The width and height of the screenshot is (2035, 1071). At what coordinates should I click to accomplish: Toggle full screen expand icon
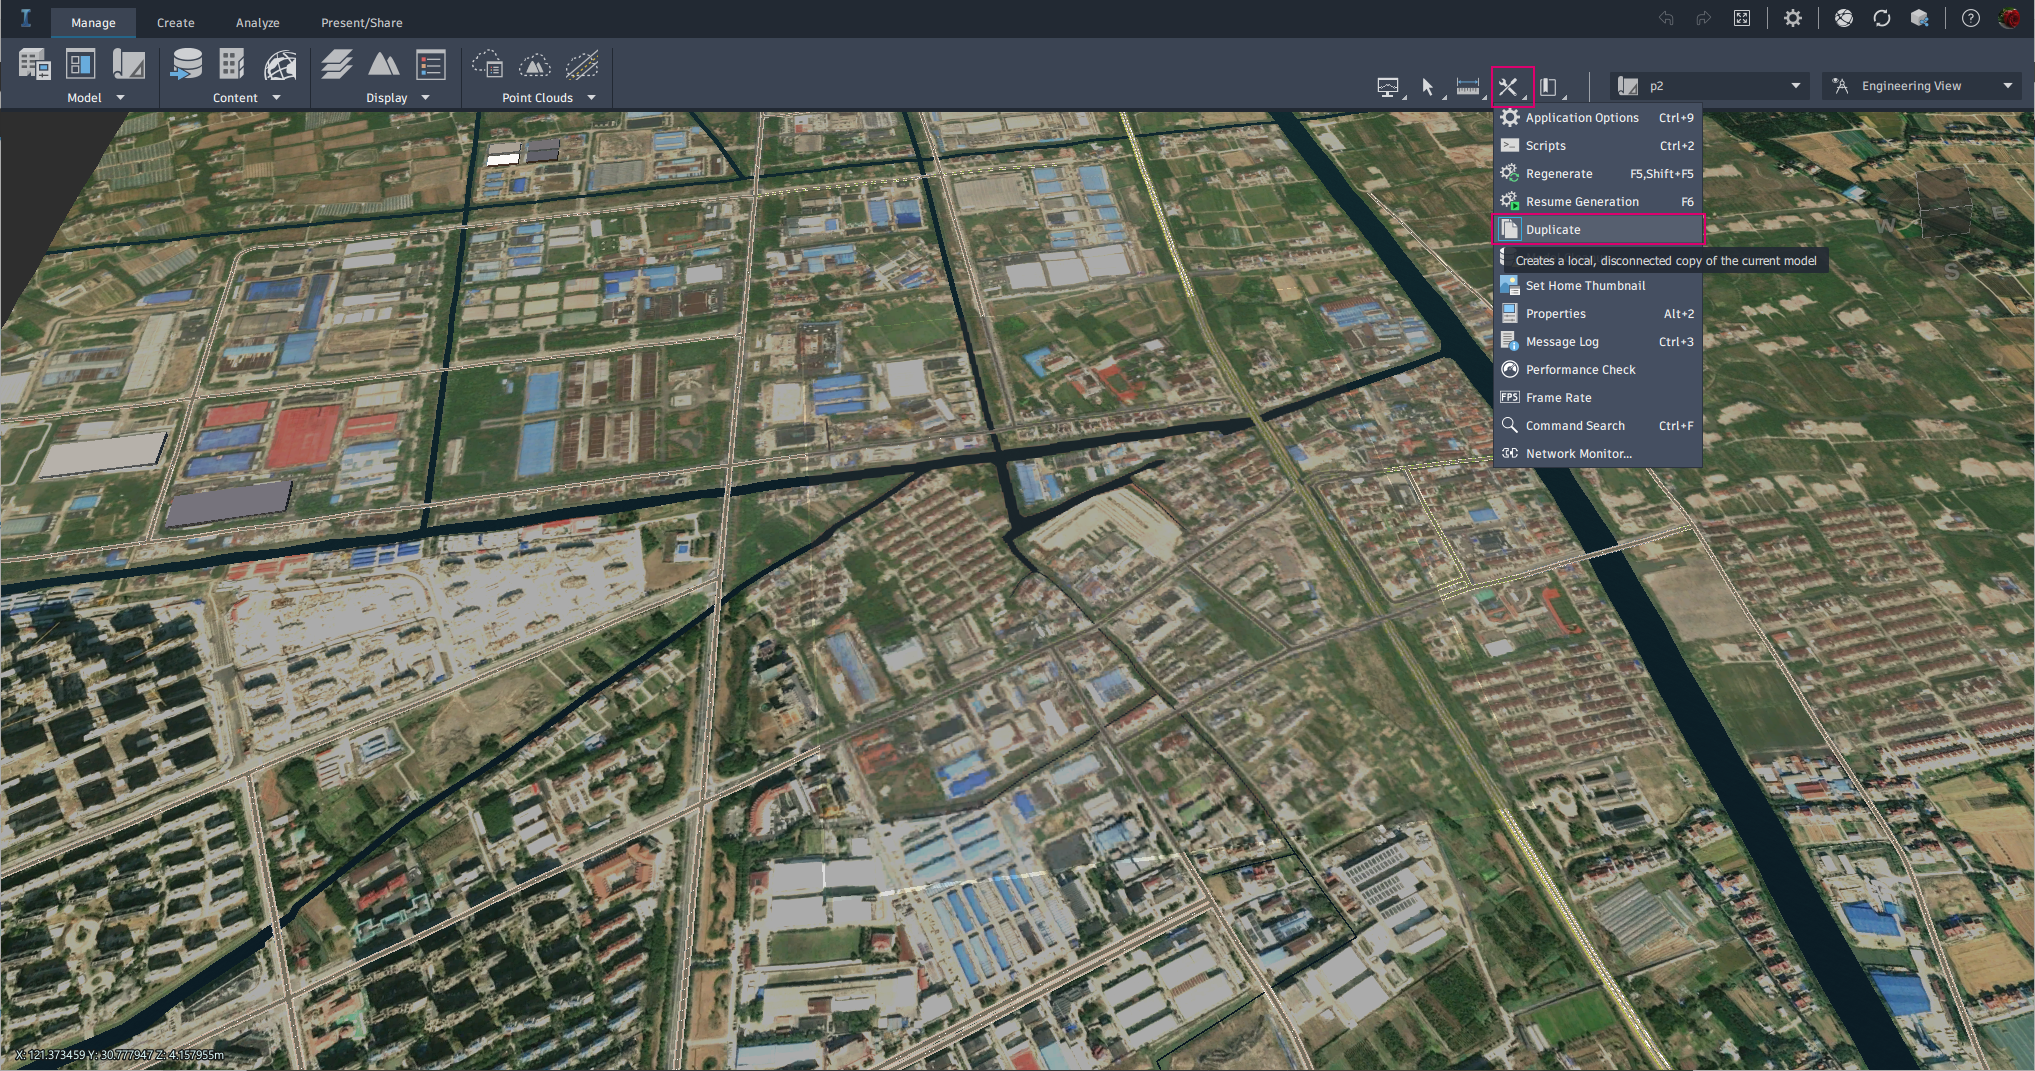click(x=1742, y=19)
